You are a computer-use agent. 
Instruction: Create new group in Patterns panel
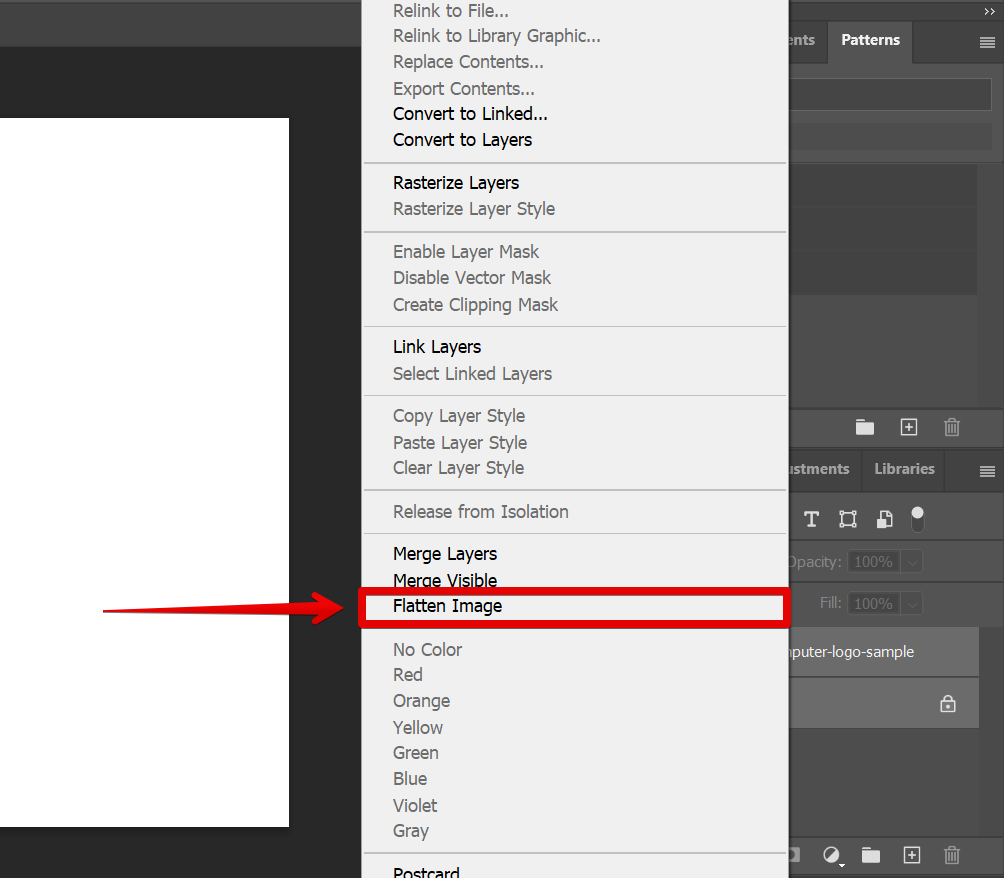tap(865, 428)
